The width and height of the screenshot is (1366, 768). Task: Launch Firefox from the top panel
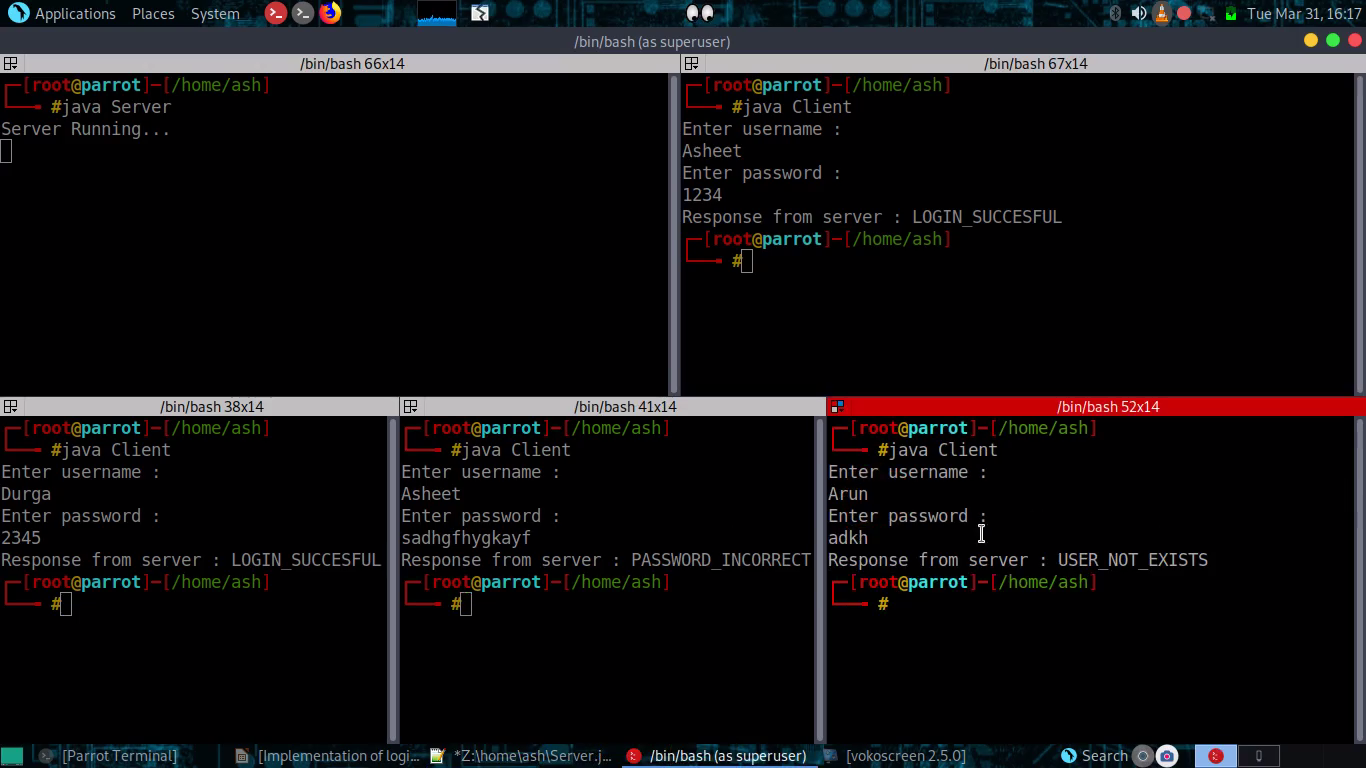(x=330, y=14)
